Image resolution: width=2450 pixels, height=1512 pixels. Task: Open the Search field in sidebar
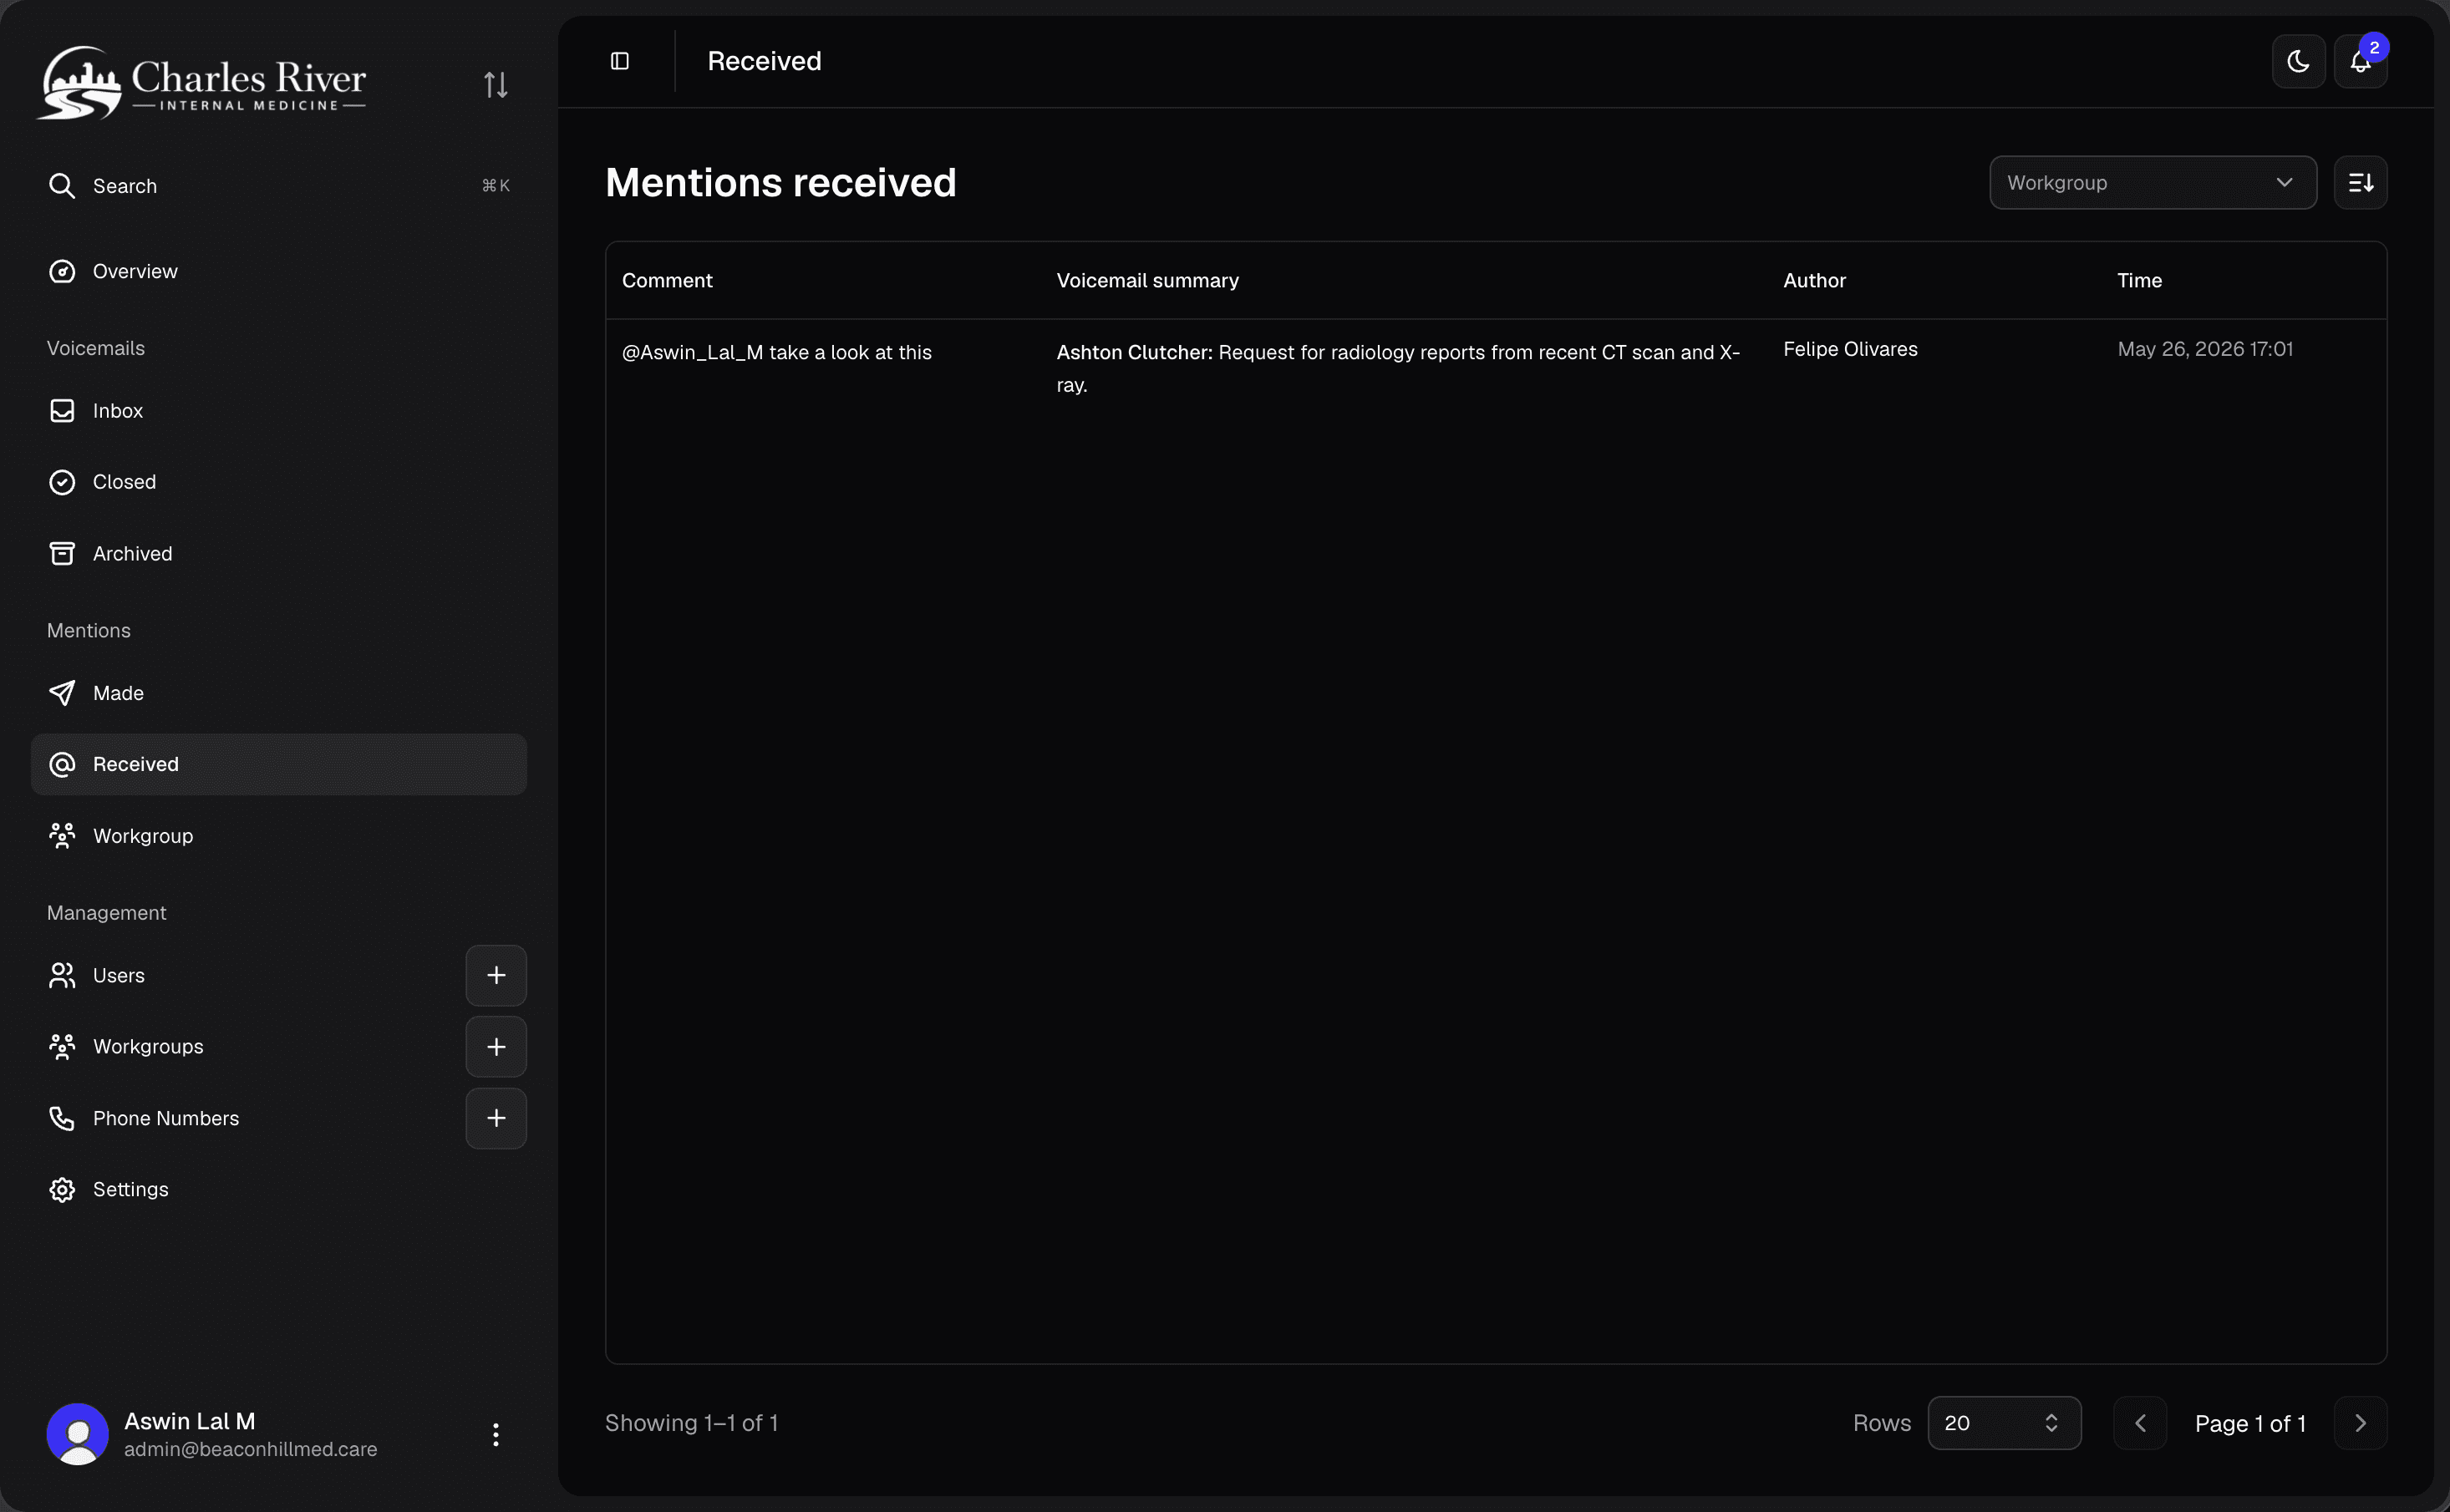click(x=279, y=186)
